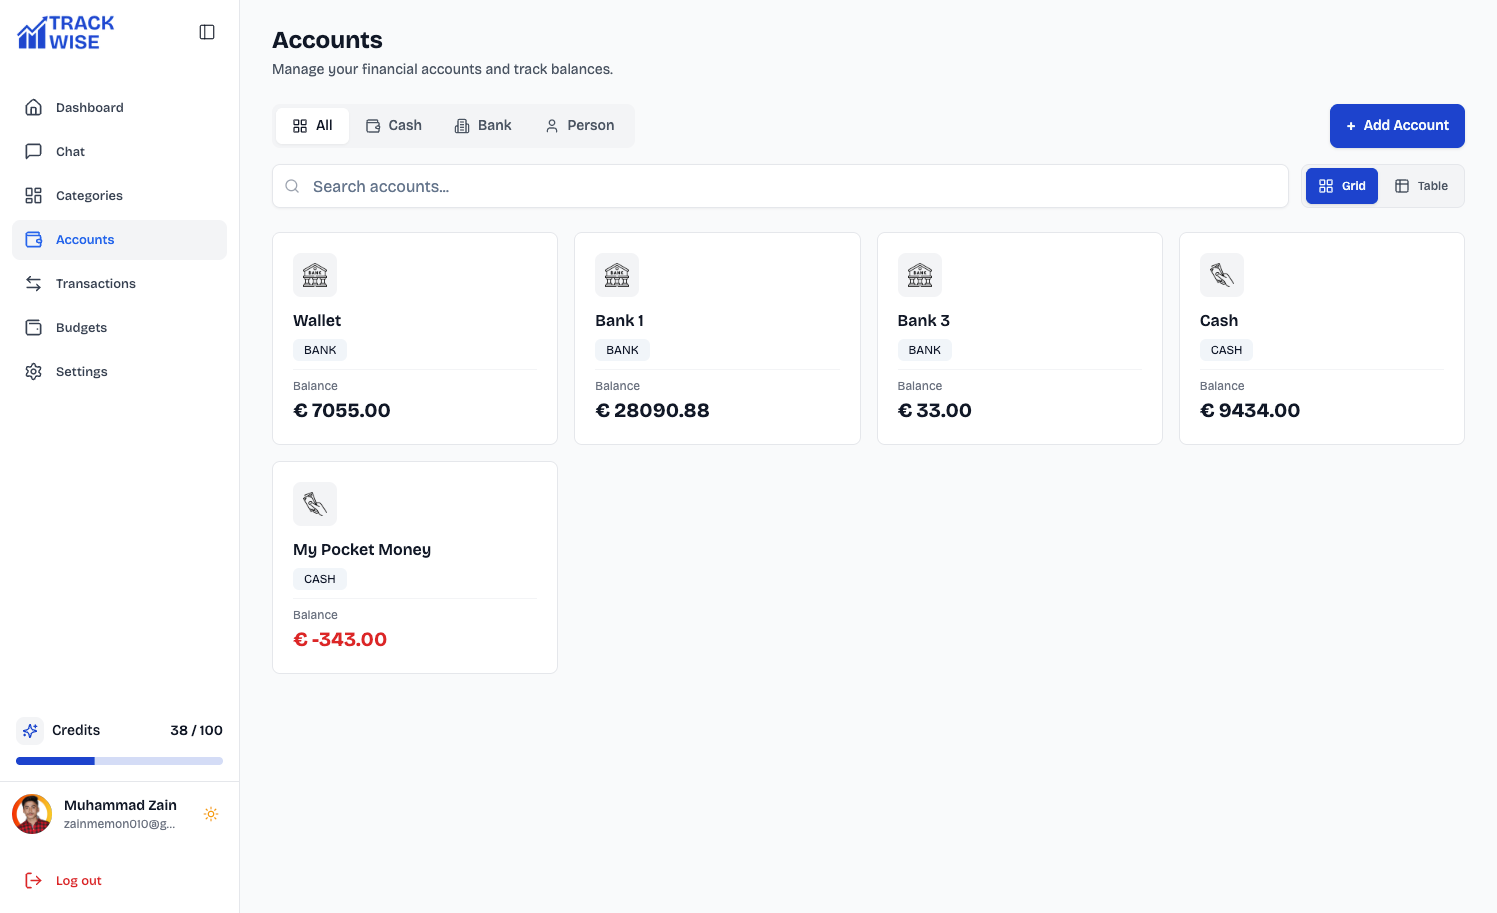Select the Person filter
The image size is (1497, 913).
tap(579, 125)
